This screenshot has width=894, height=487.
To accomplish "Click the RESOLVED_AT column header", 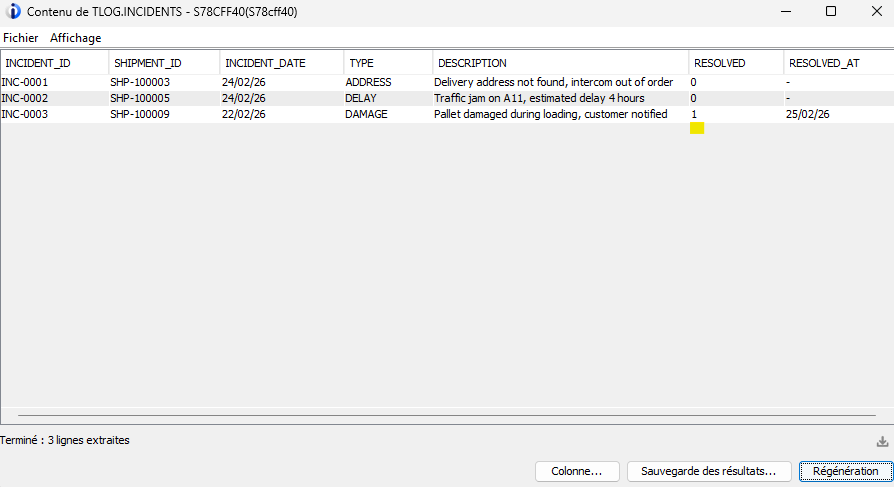I will coord(839,63).
